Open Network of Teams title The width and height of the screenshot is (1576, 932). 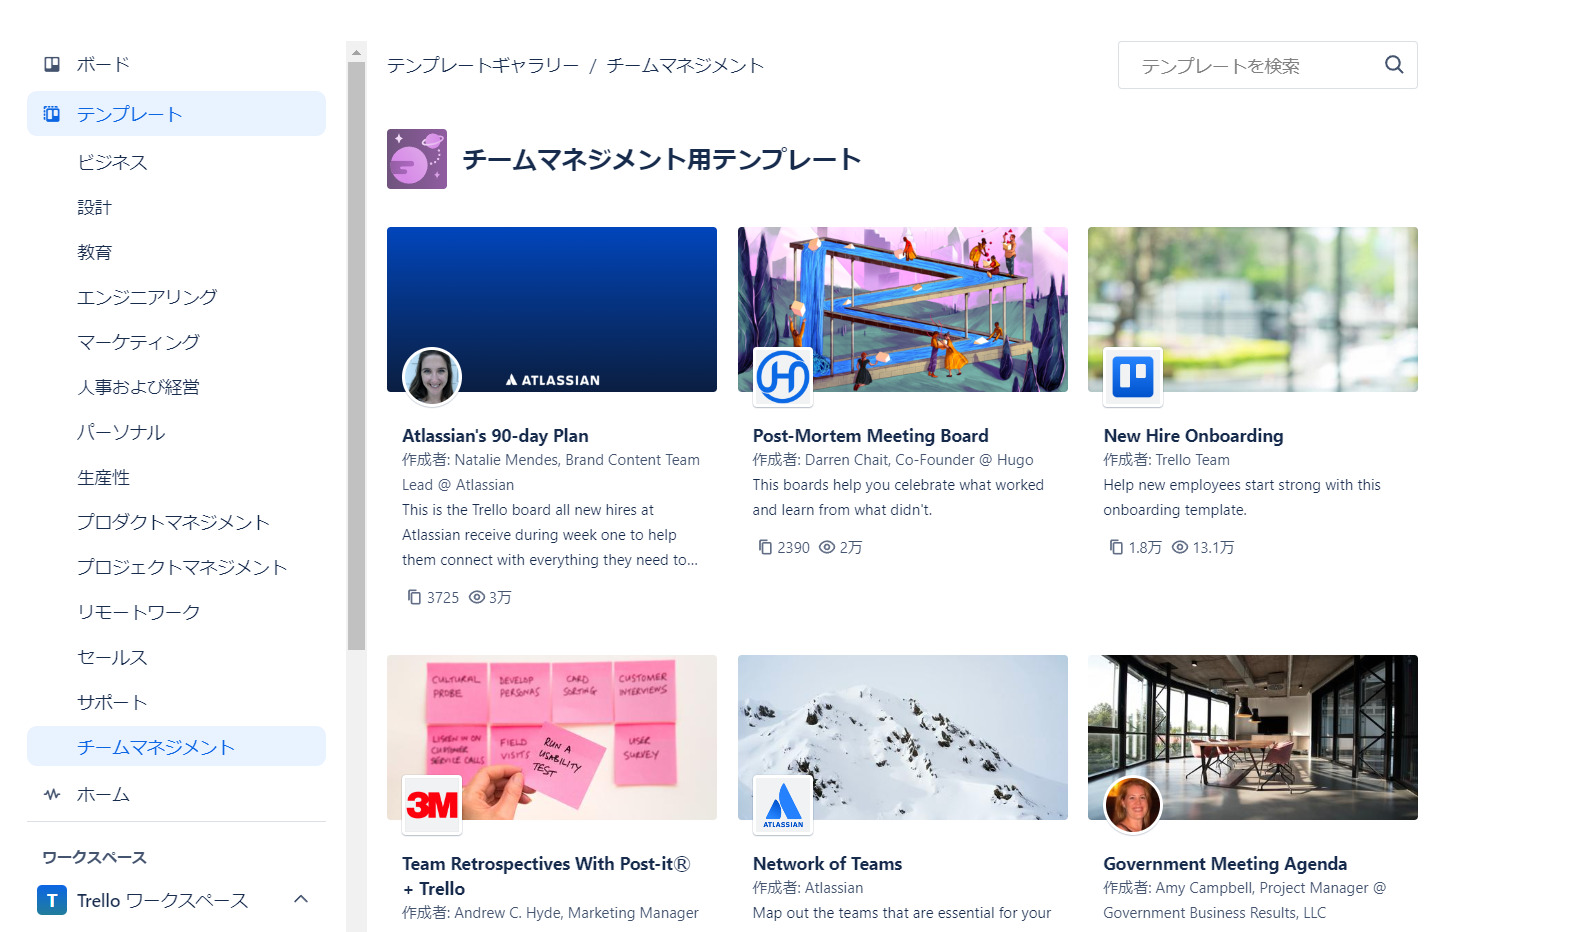827,864
